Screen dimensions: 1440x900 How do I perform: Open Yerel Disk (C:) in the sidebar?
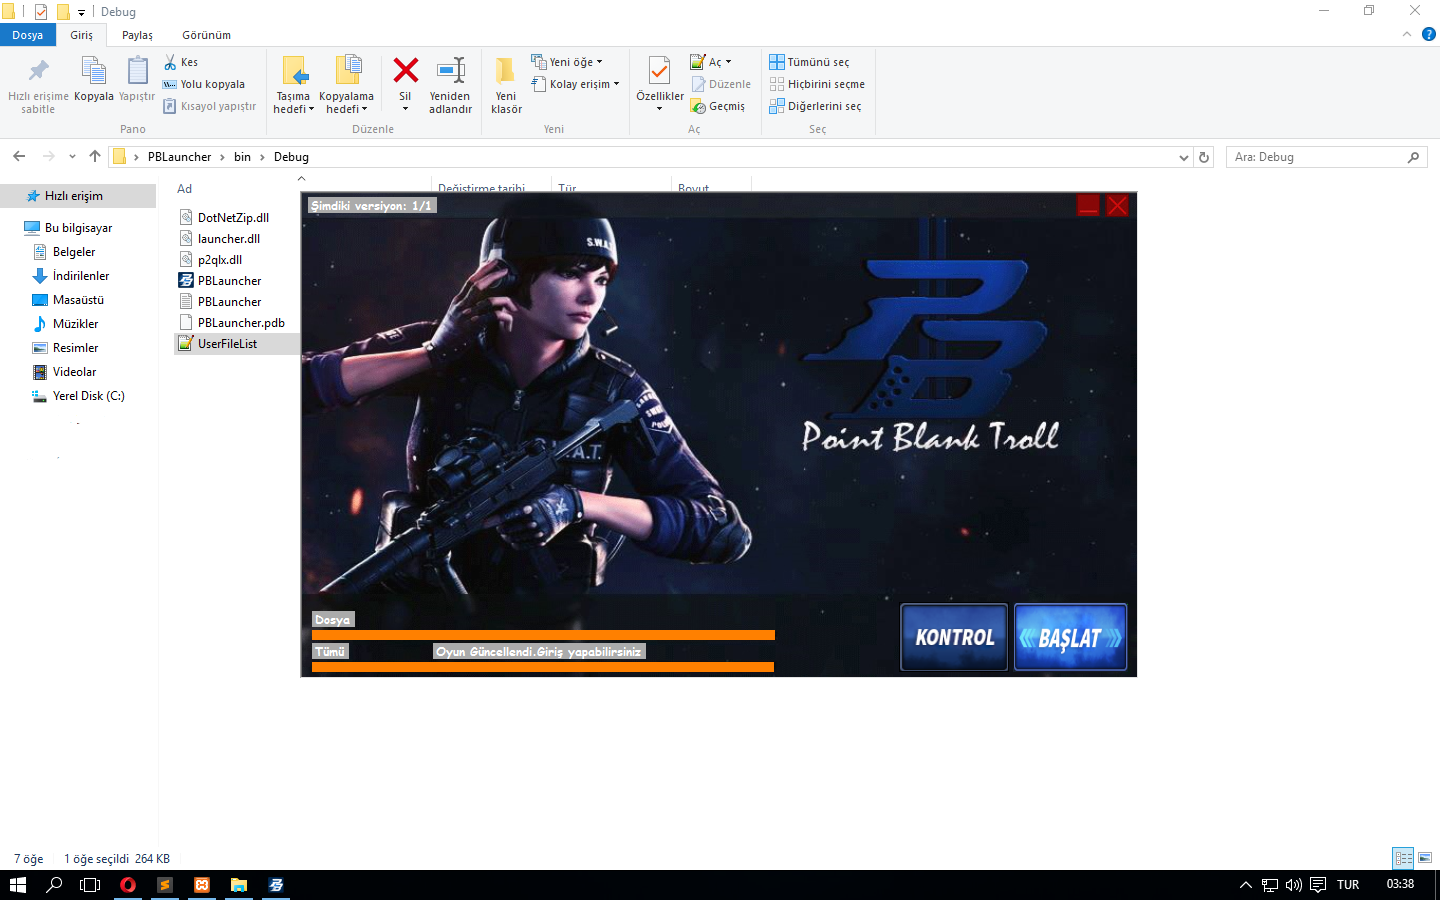click(x=78, y=396)
